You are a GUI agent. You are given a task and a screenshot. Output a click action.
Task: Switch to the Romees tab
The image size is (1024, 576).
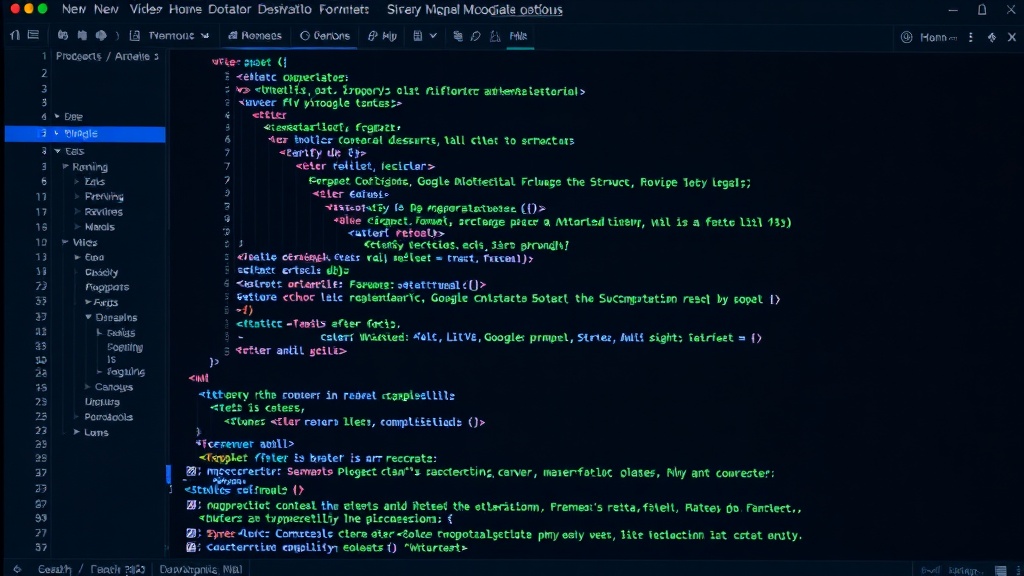(255, 36)
